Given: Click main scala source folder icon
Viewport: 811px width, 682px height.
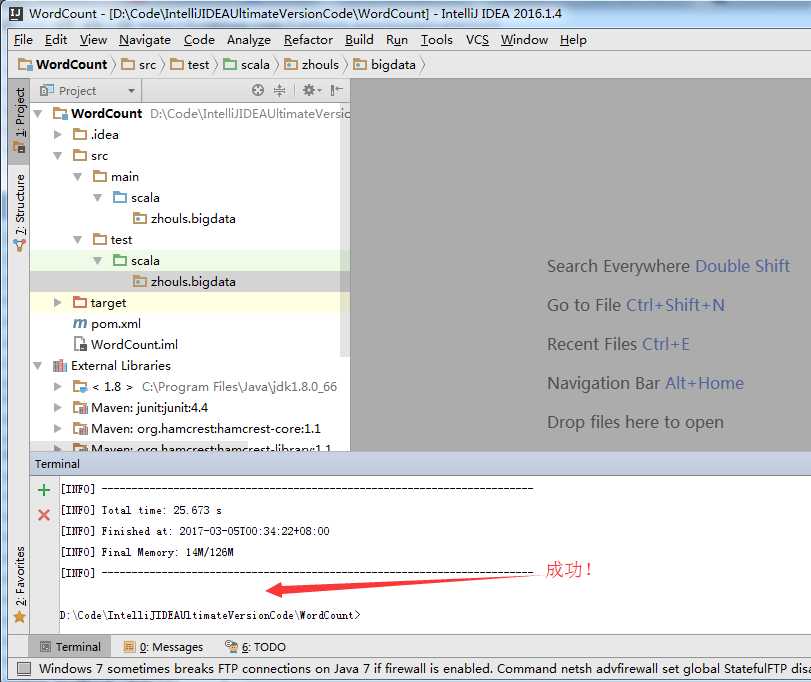Looking at the screenshot, I should 120,197.
